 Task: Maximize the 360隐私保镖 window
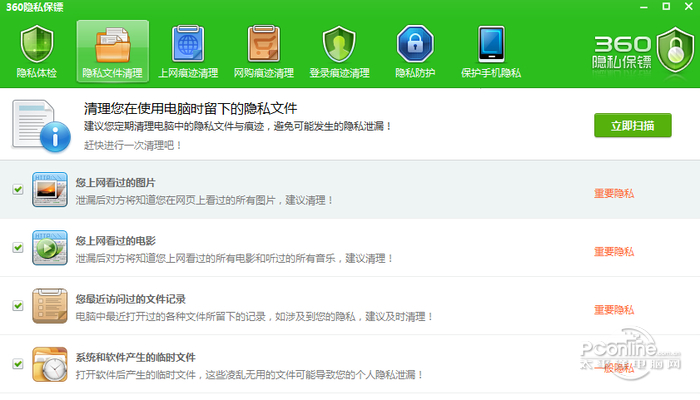click(x=666, y=6)
